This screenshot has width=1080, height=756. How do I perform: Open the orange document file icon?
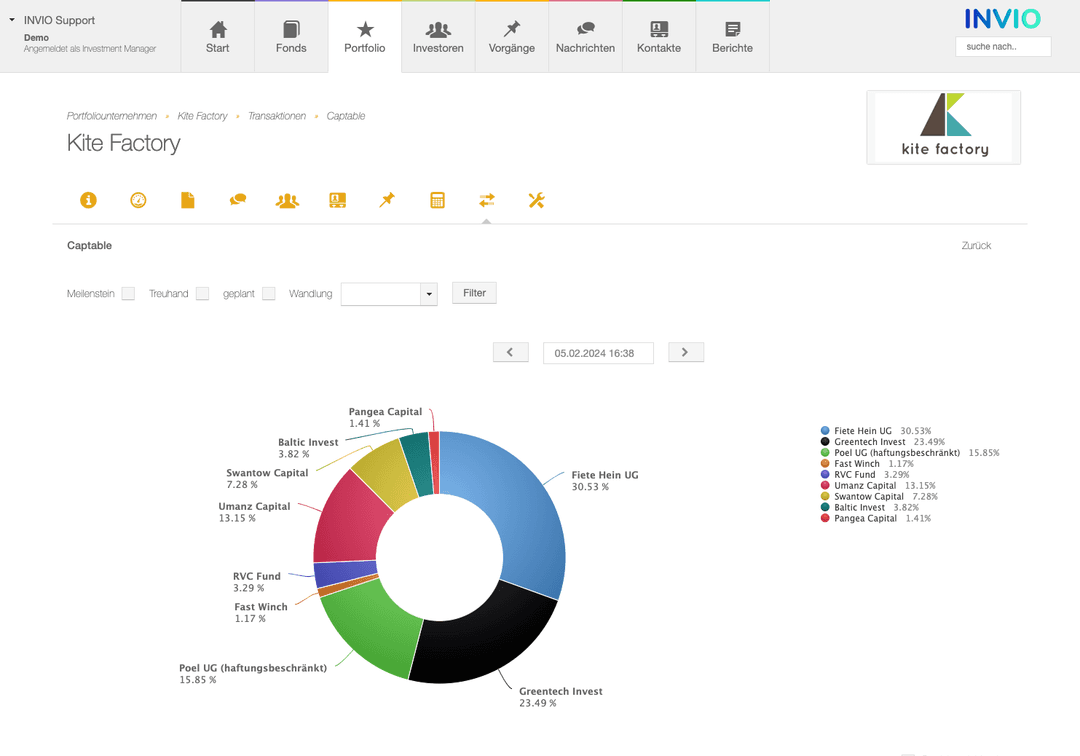click(x=188, y=200)
